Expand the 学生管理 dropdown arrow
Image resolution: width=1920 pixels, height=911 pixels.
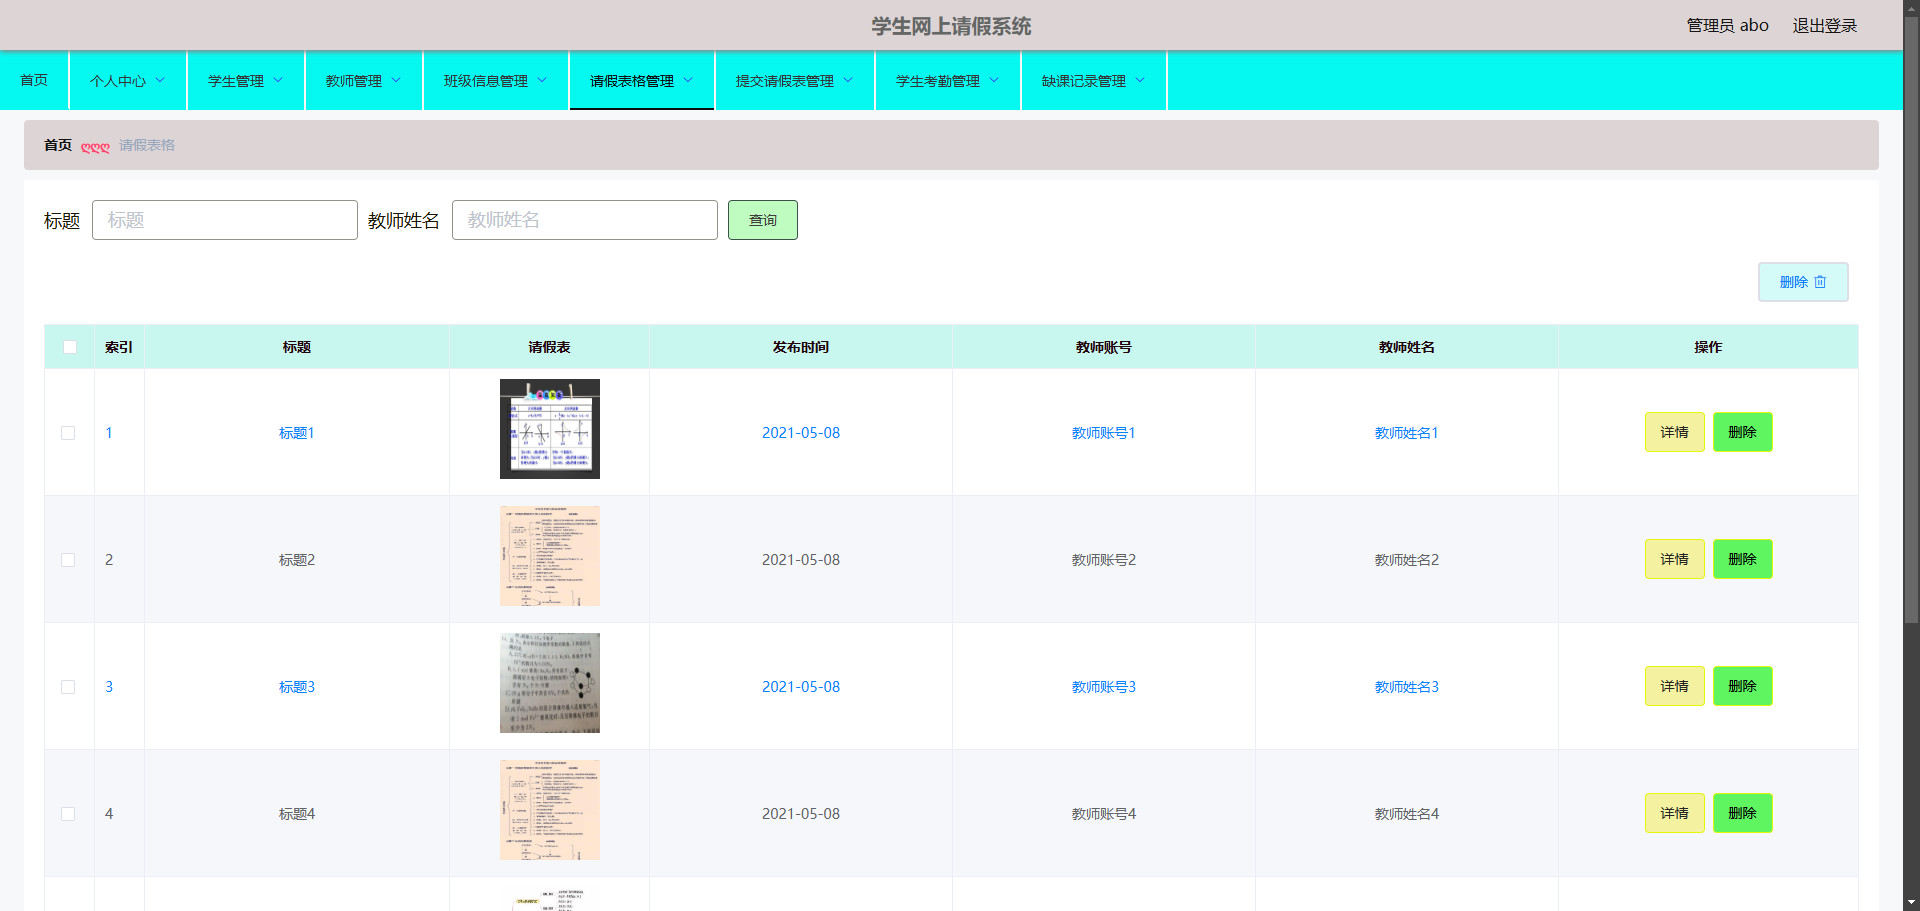[x=278, y=81]
